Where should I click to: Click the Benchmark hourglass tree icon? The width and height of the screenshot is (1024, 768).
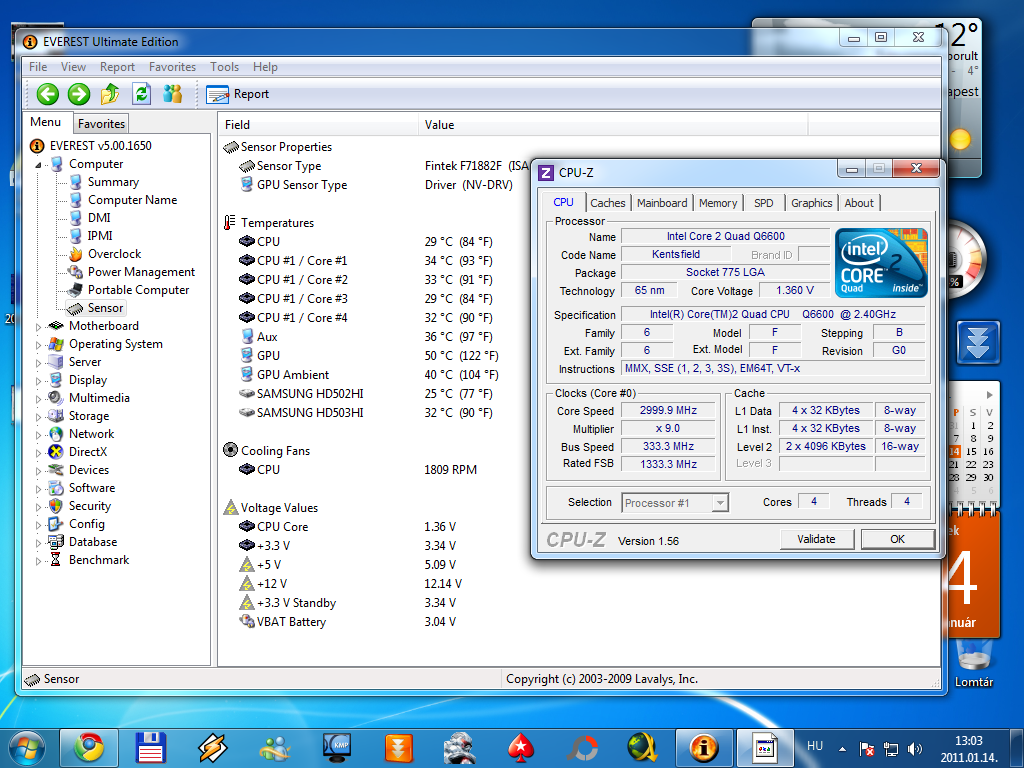[56, 560]
